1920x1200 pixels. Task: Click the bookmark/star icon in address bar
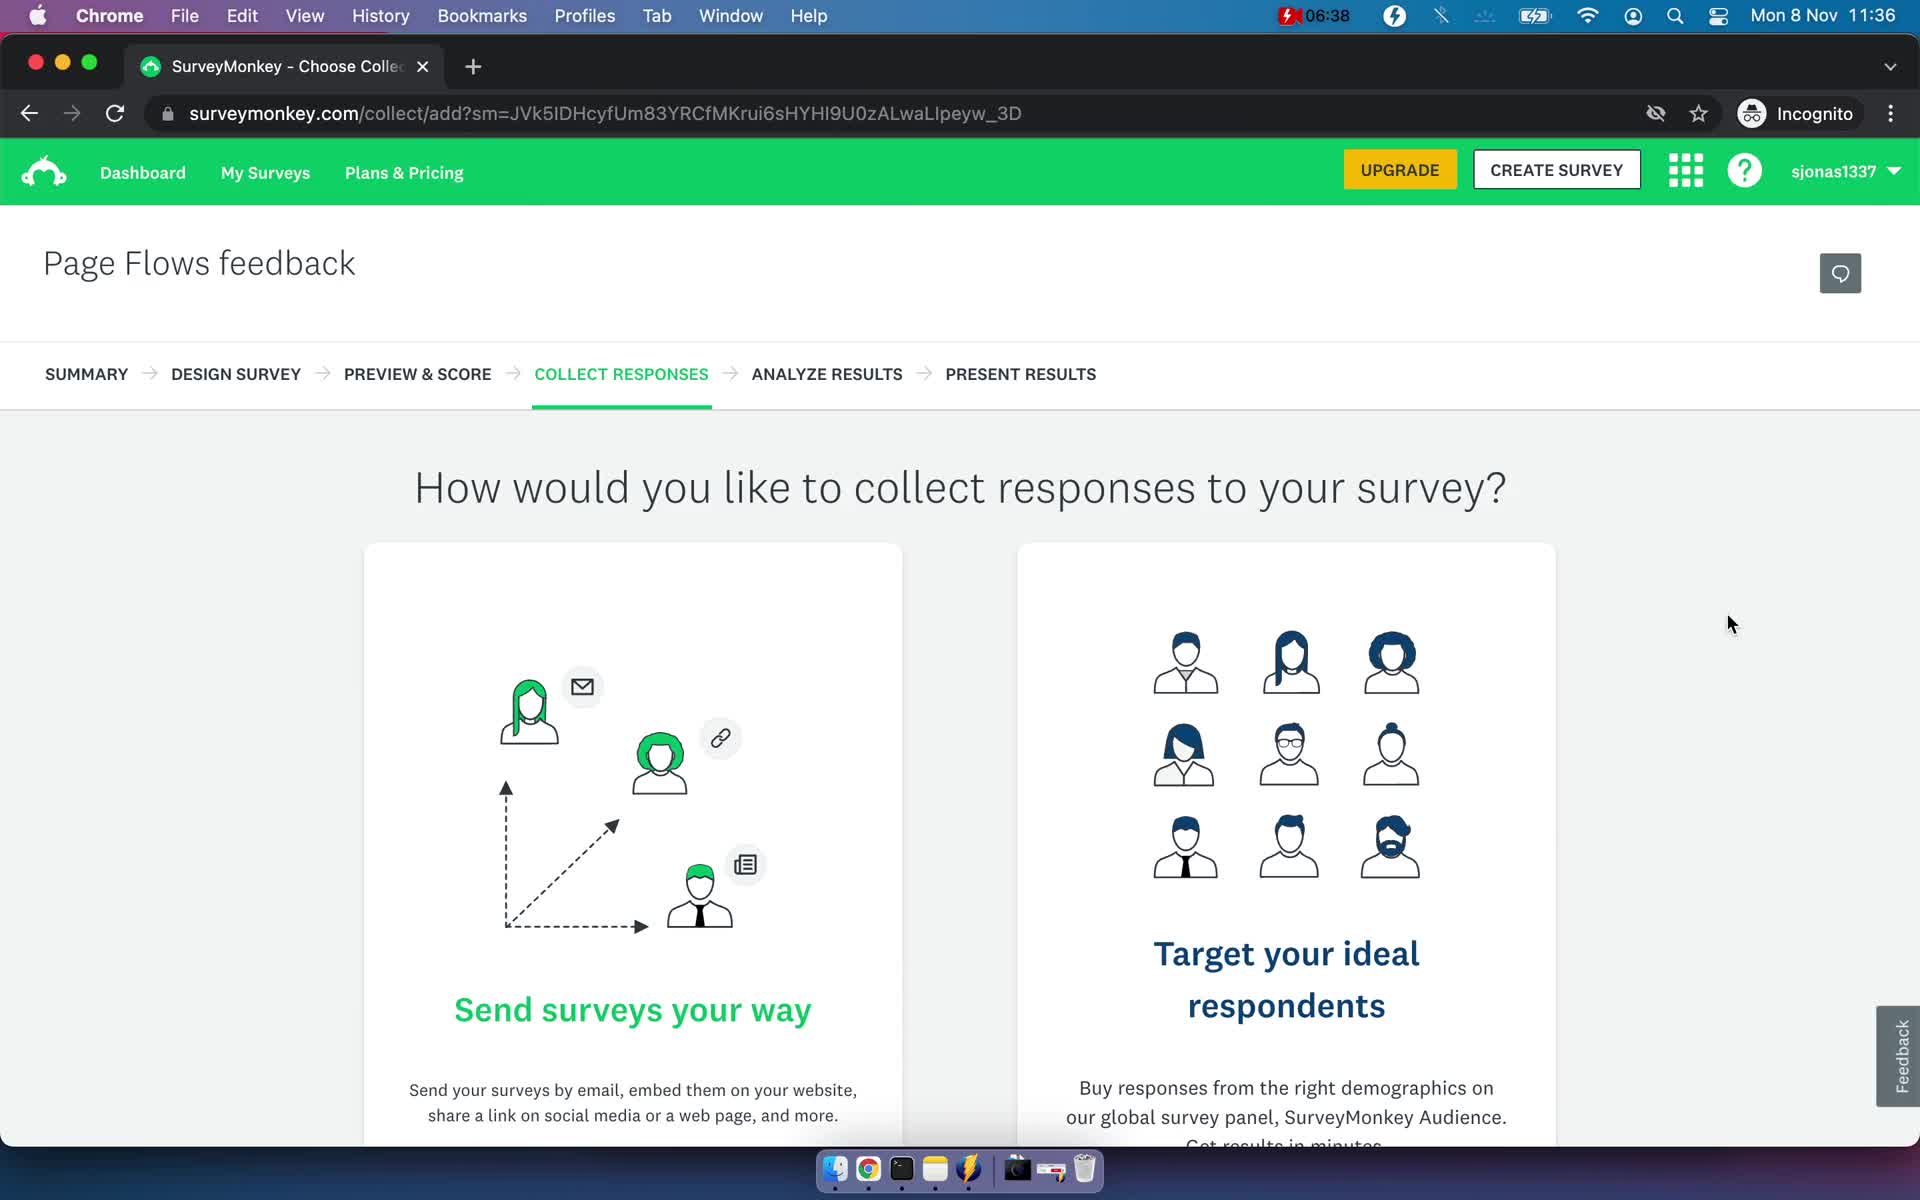pos(1703,113)
